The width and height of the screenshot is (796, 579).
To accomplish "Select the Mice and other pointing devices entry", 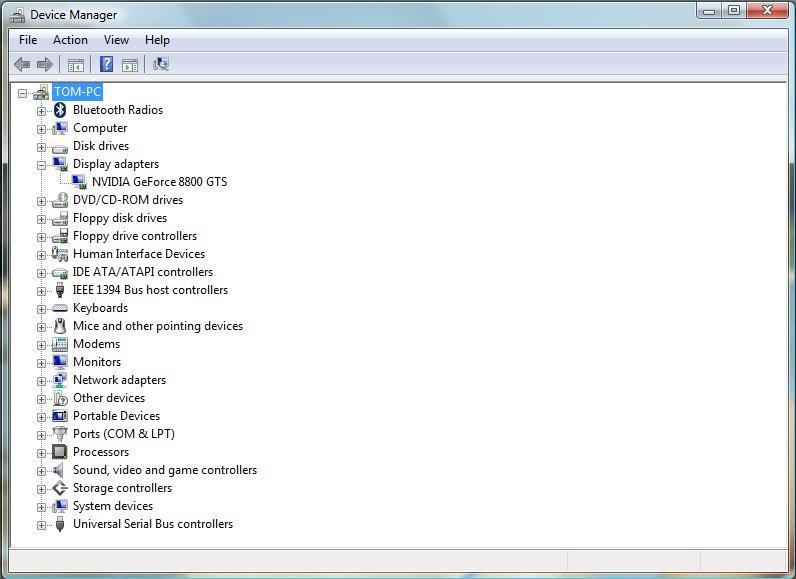I will (x=157, y=326).
